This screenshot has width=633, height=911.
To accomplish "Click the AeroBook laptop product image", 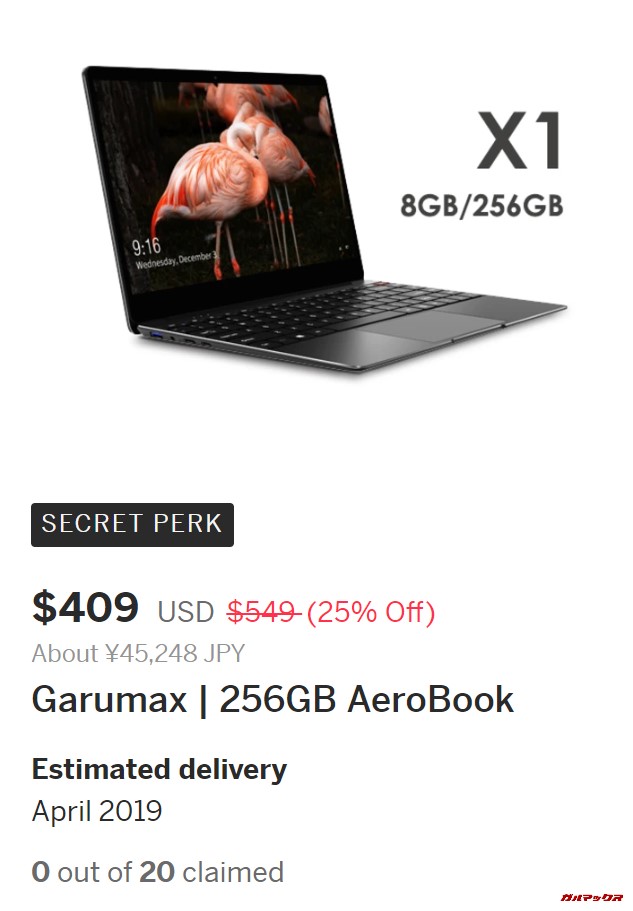I will coord(323,218).
